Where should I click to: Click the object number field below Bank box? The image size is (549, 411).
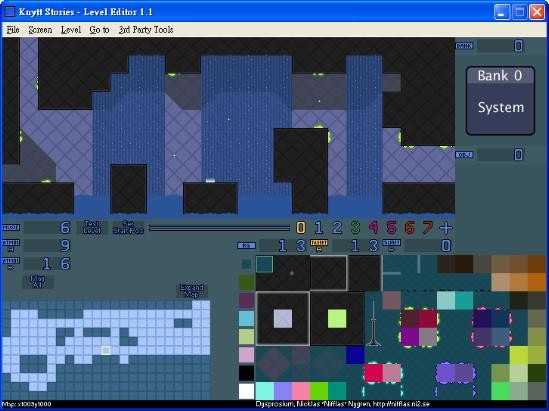501,155
